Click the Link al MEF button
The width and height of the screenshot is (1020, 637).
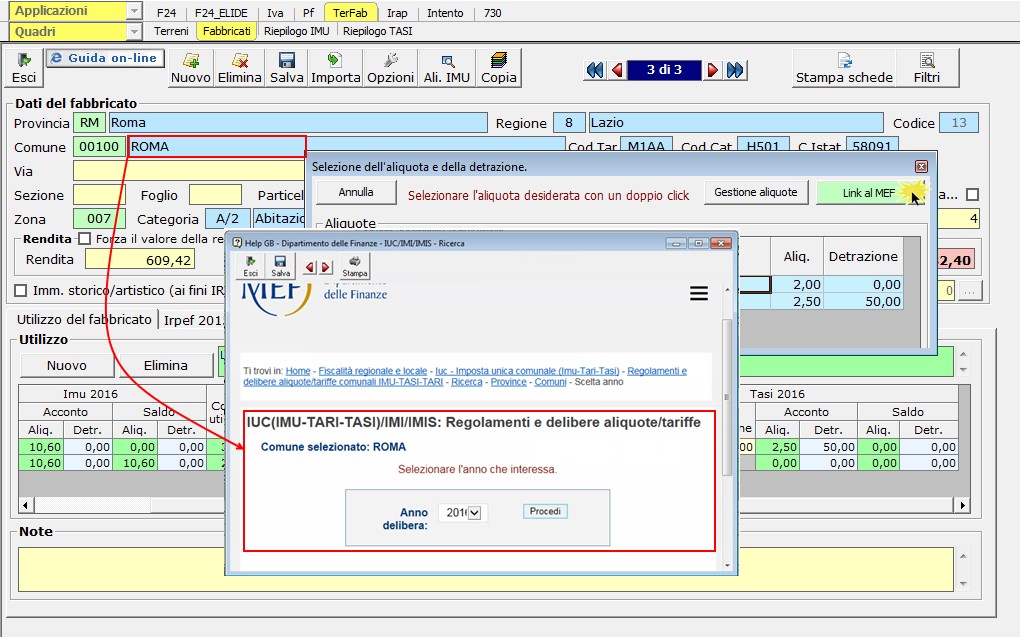tap(869, 193)
